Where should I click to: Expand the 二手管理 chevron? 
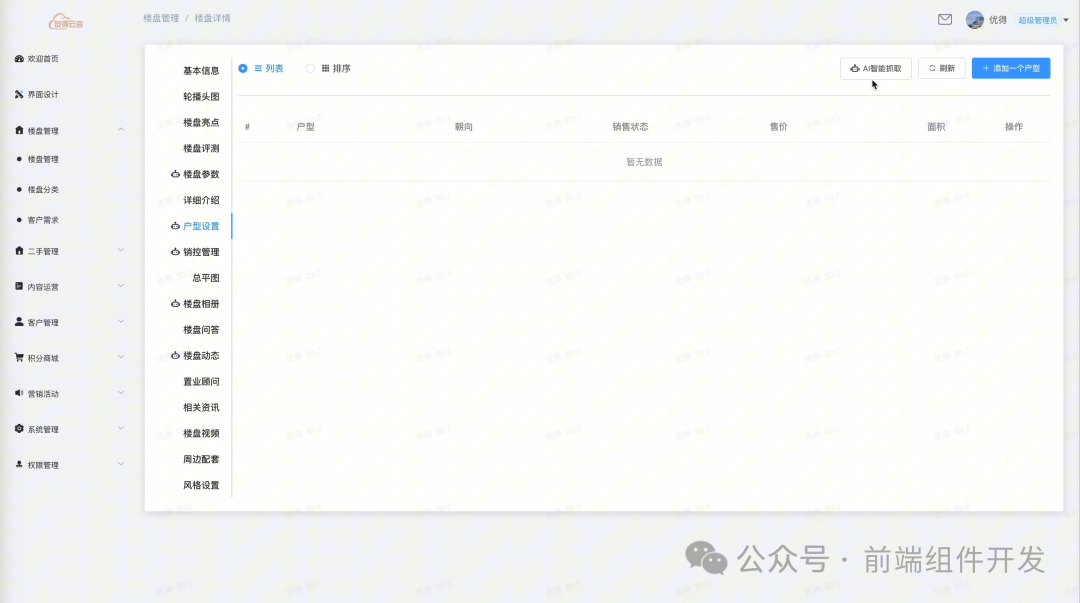pos(121,250)
